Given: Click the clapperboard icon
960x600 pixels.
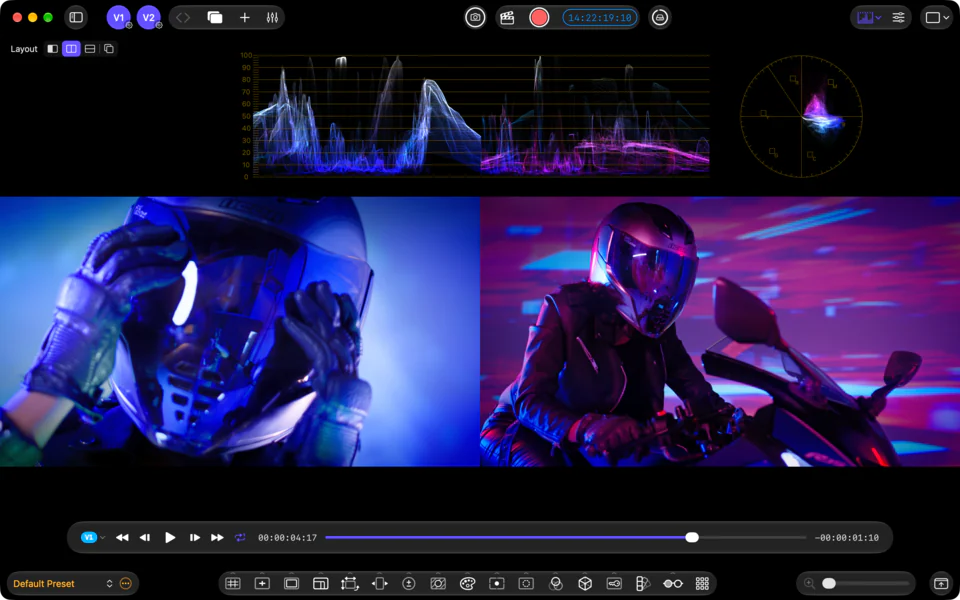Looking at the screenshot, I should pyautogui.click(x=508, y=17).
